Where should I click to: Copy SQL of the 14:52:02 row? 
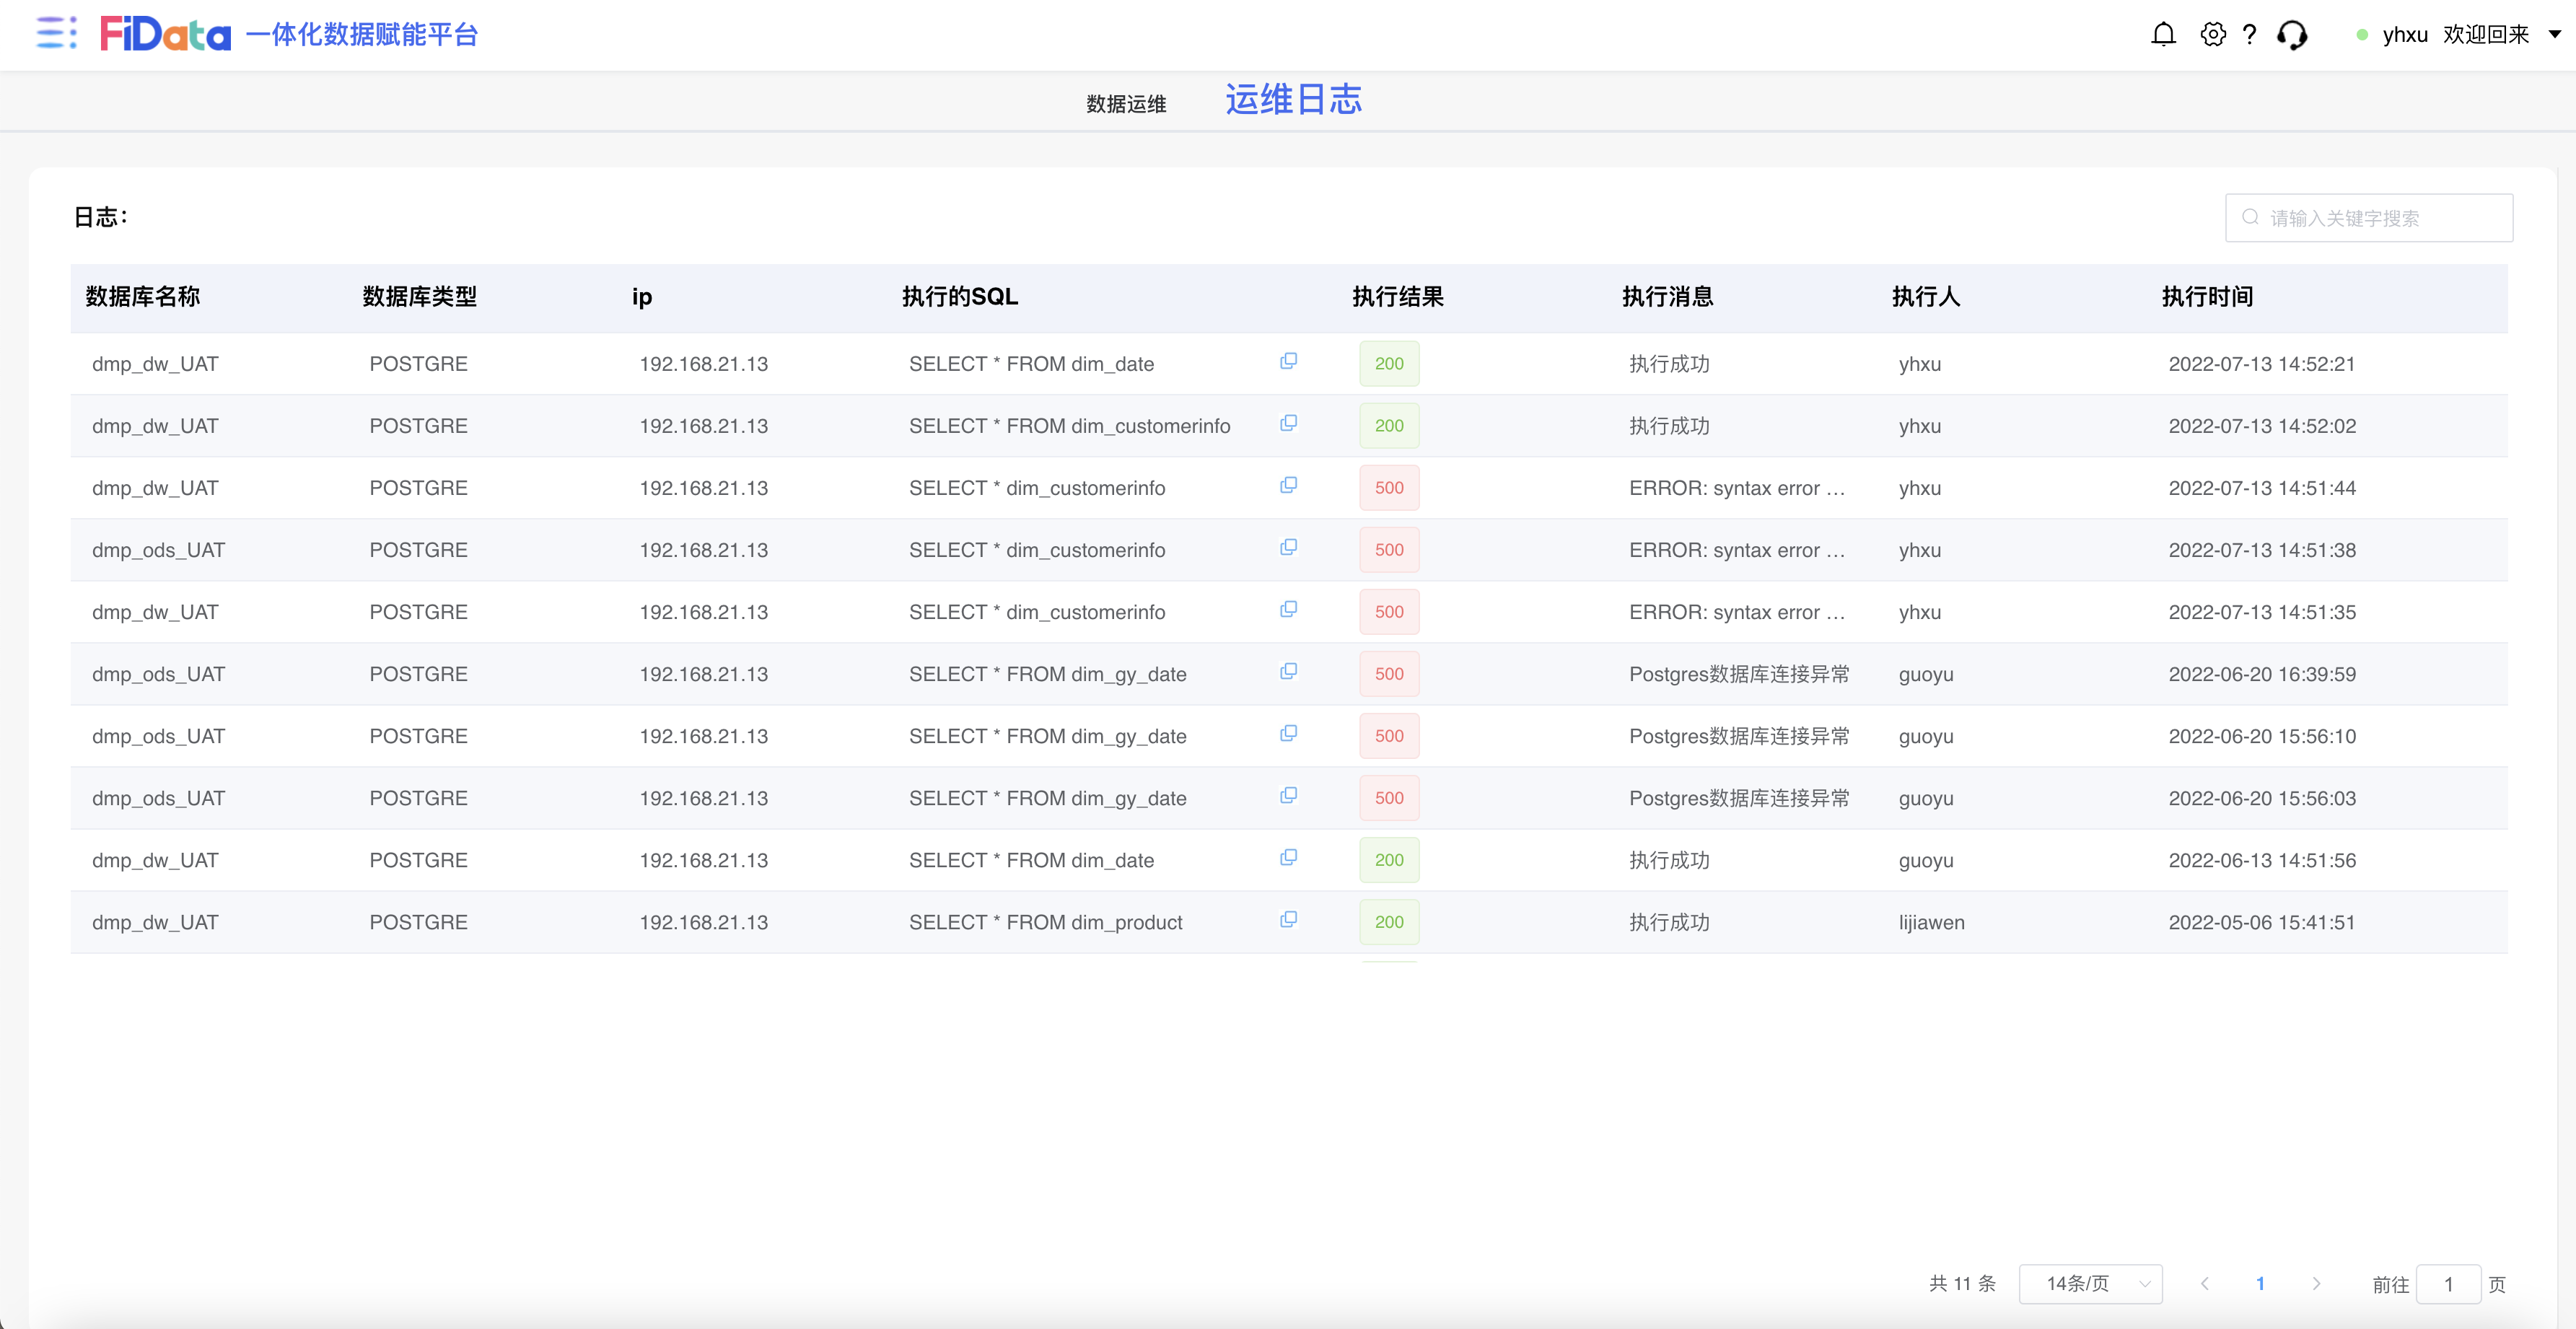[x=1288, y=423]
